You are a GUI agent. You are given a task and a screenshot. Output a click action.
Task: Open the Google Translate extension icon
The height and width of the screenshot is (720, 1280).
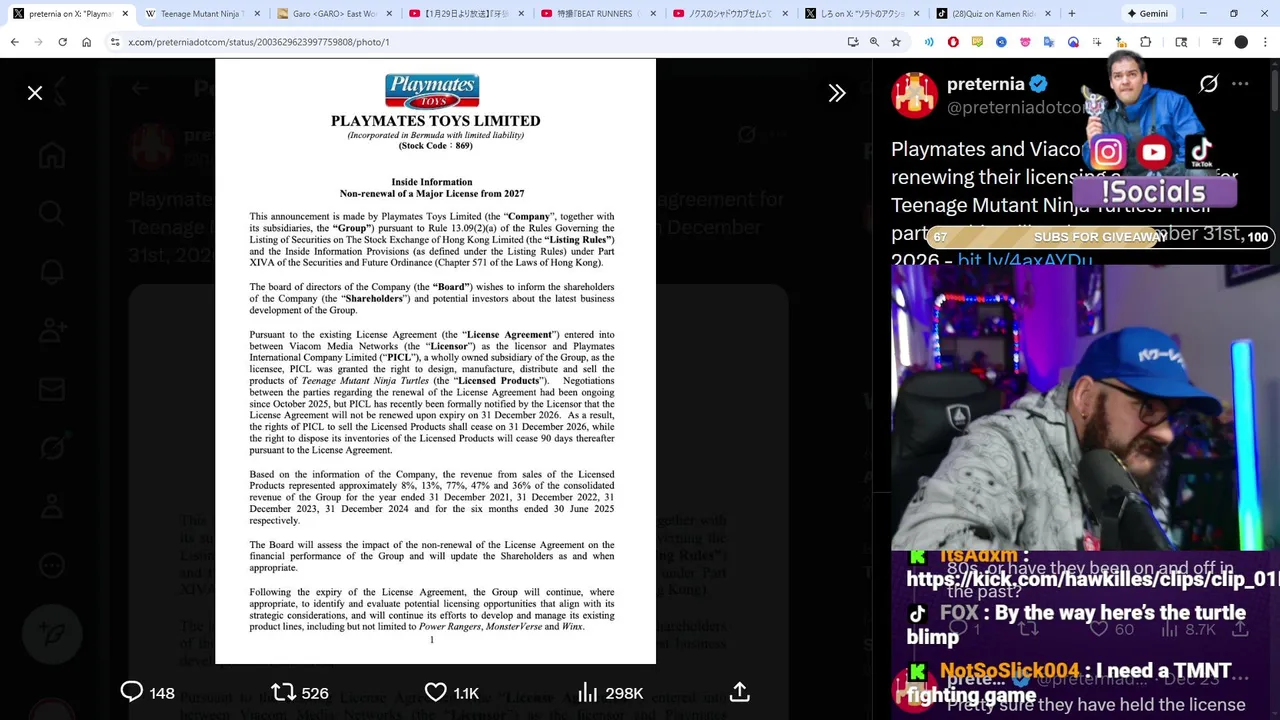pos(1049,42)
